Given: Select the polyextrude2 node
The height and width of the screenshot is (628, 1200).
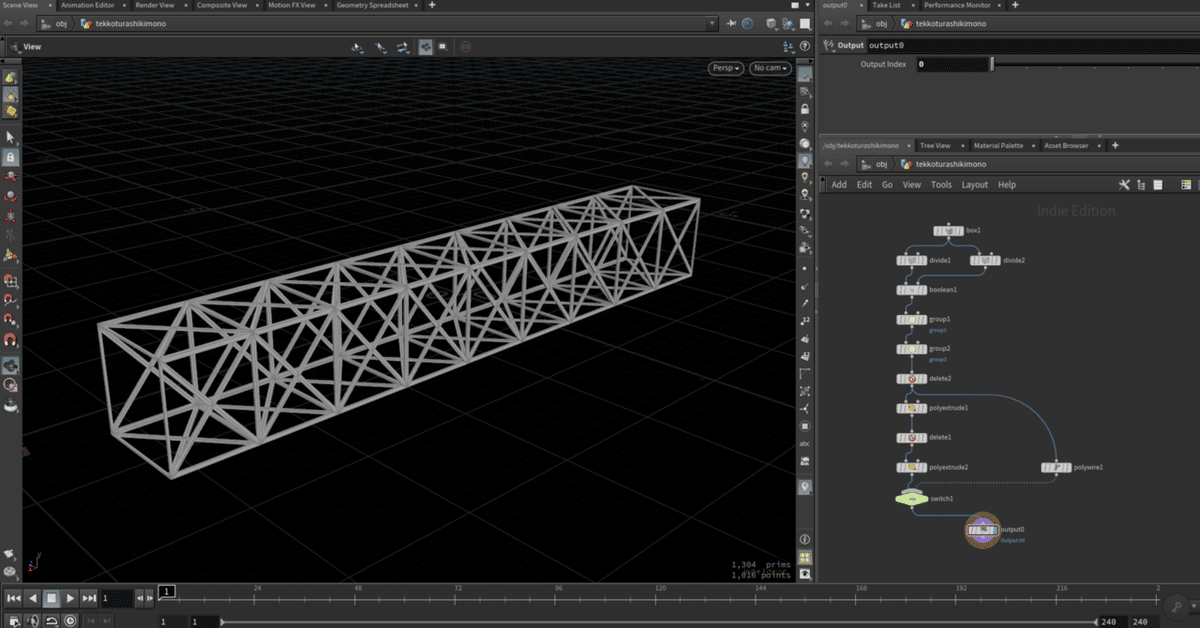Looking at the screenshot, I should [x=912, y=467].
